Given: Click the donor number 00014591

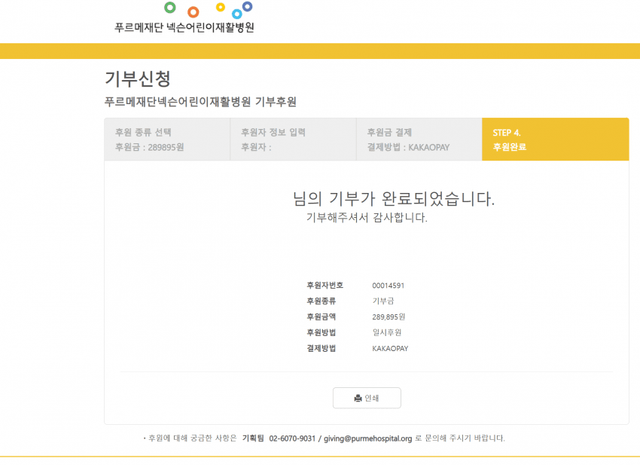Looking at the screenshot, I should pyautogui.click(x=388, y=286).
